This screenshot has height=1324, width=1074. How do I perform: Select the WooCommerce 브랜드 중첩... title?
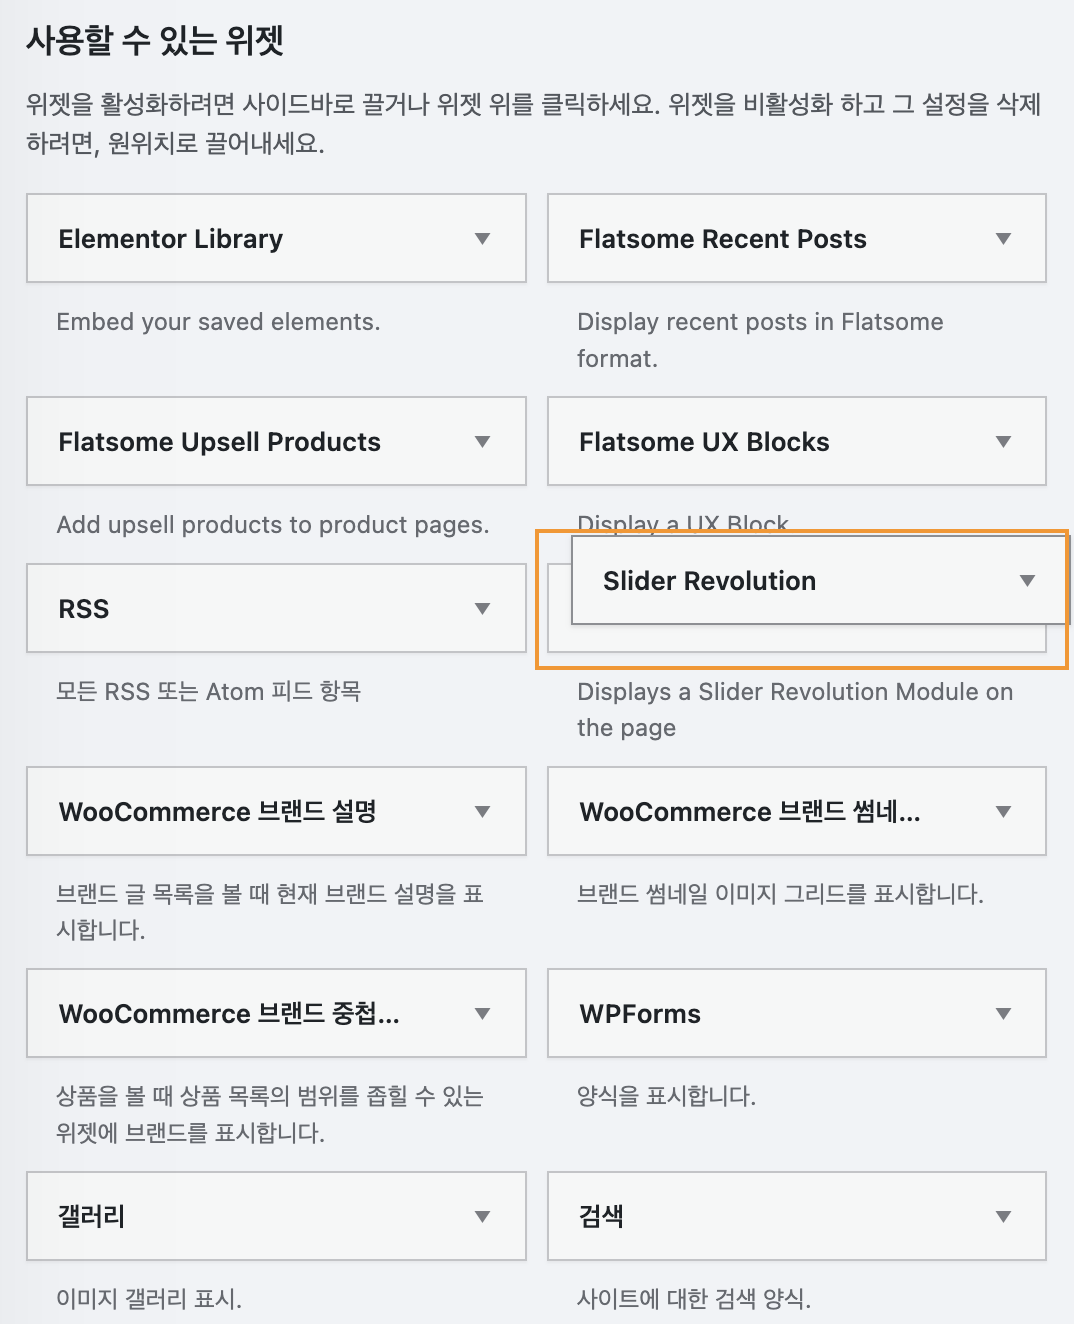point(229,1014)
